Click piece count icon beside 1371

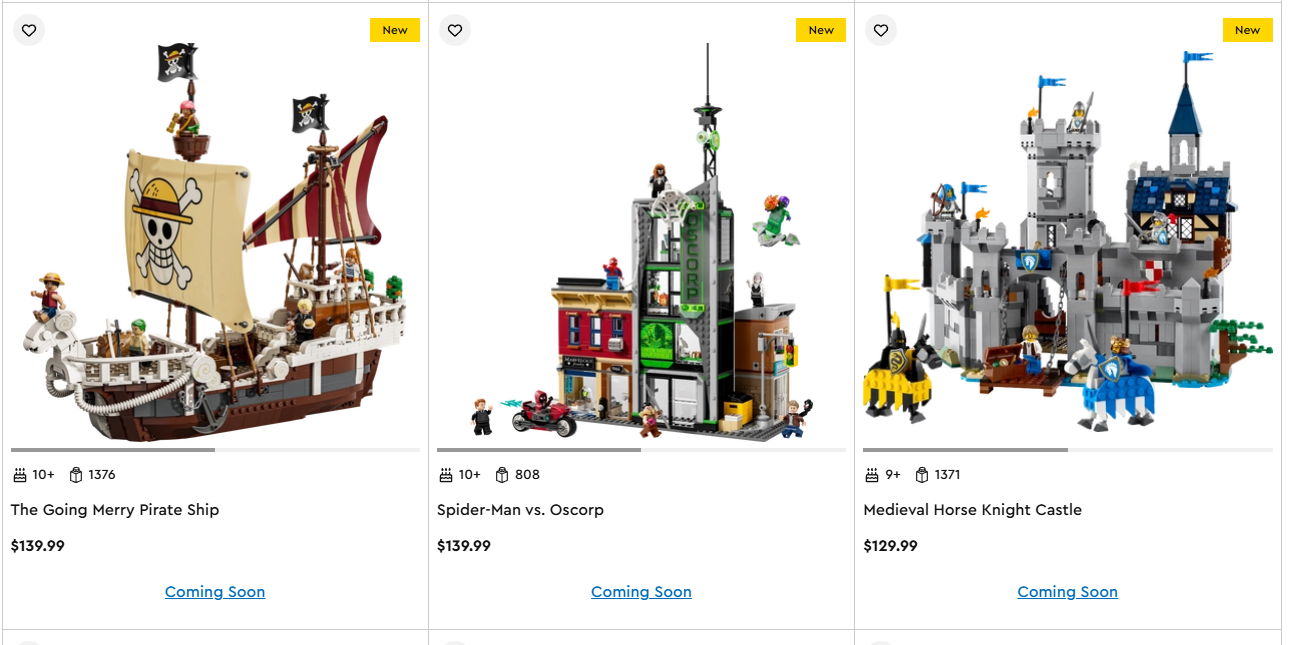[922, 475]
